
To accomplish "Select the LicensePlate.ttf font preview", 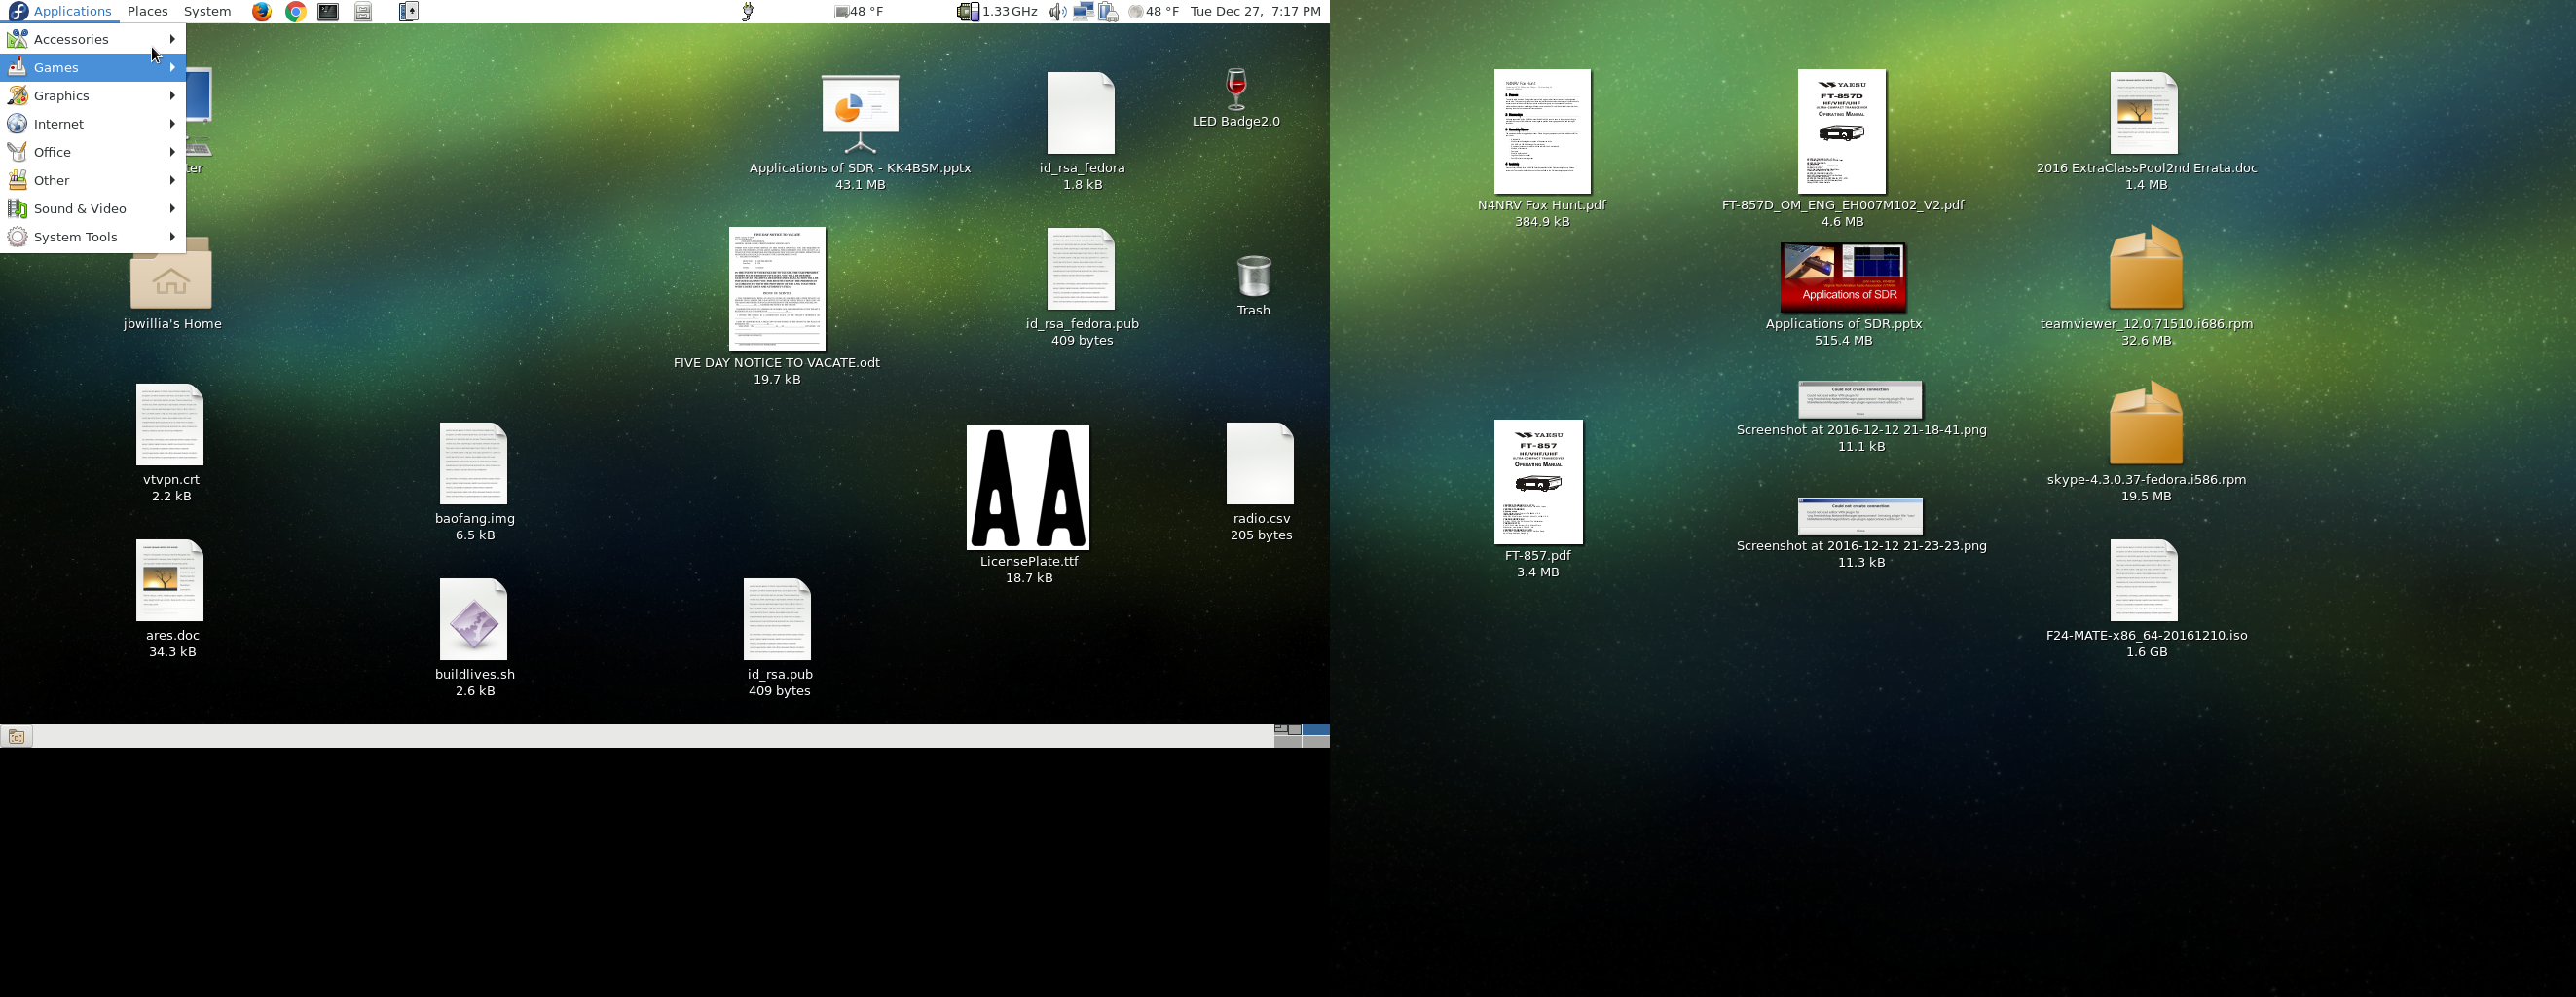I will [x=1028, y=488].
